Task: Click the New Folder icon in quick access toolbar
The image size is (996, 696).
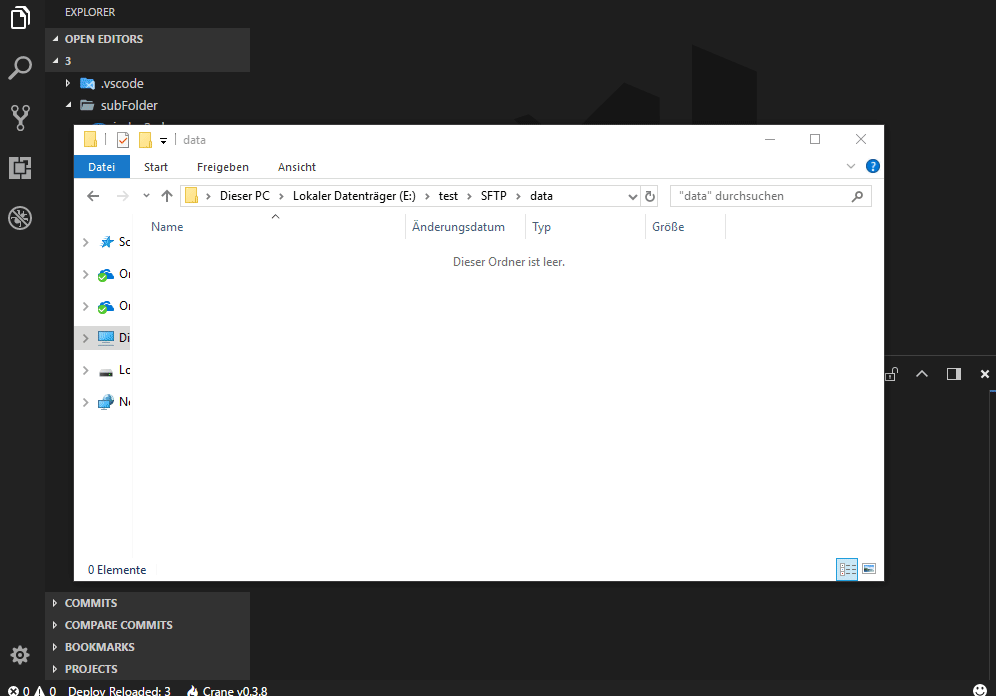Action: click(145, 140)
